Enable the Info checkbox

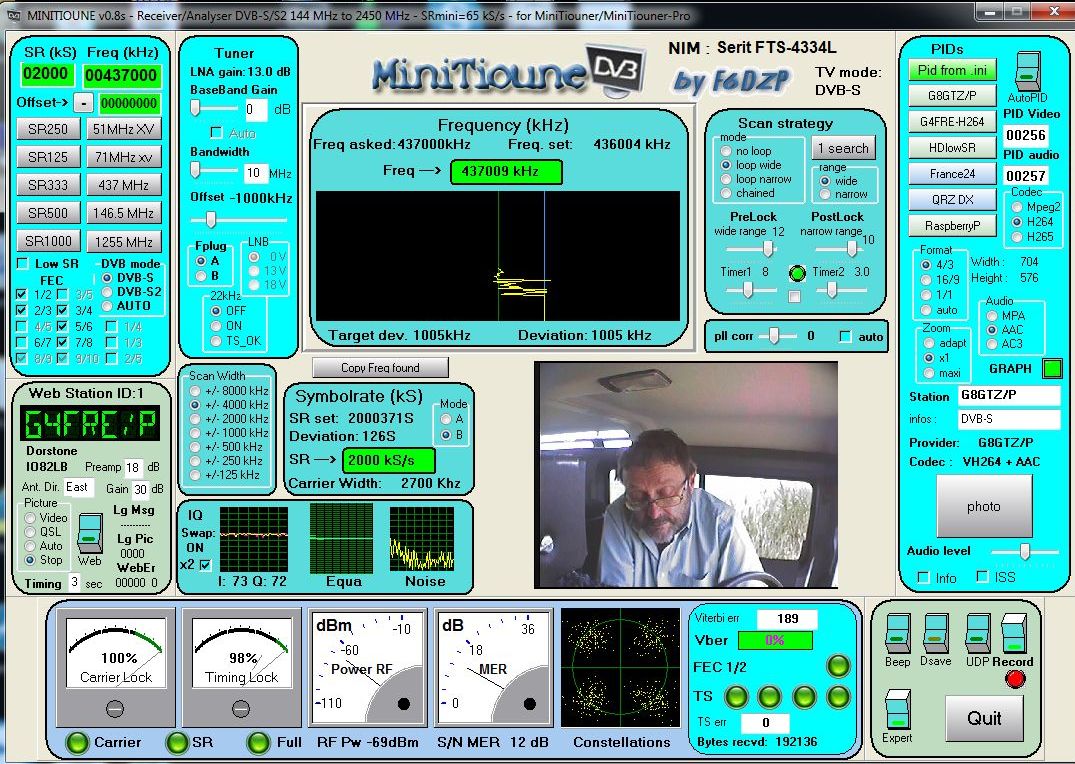(x=923, y=577)
